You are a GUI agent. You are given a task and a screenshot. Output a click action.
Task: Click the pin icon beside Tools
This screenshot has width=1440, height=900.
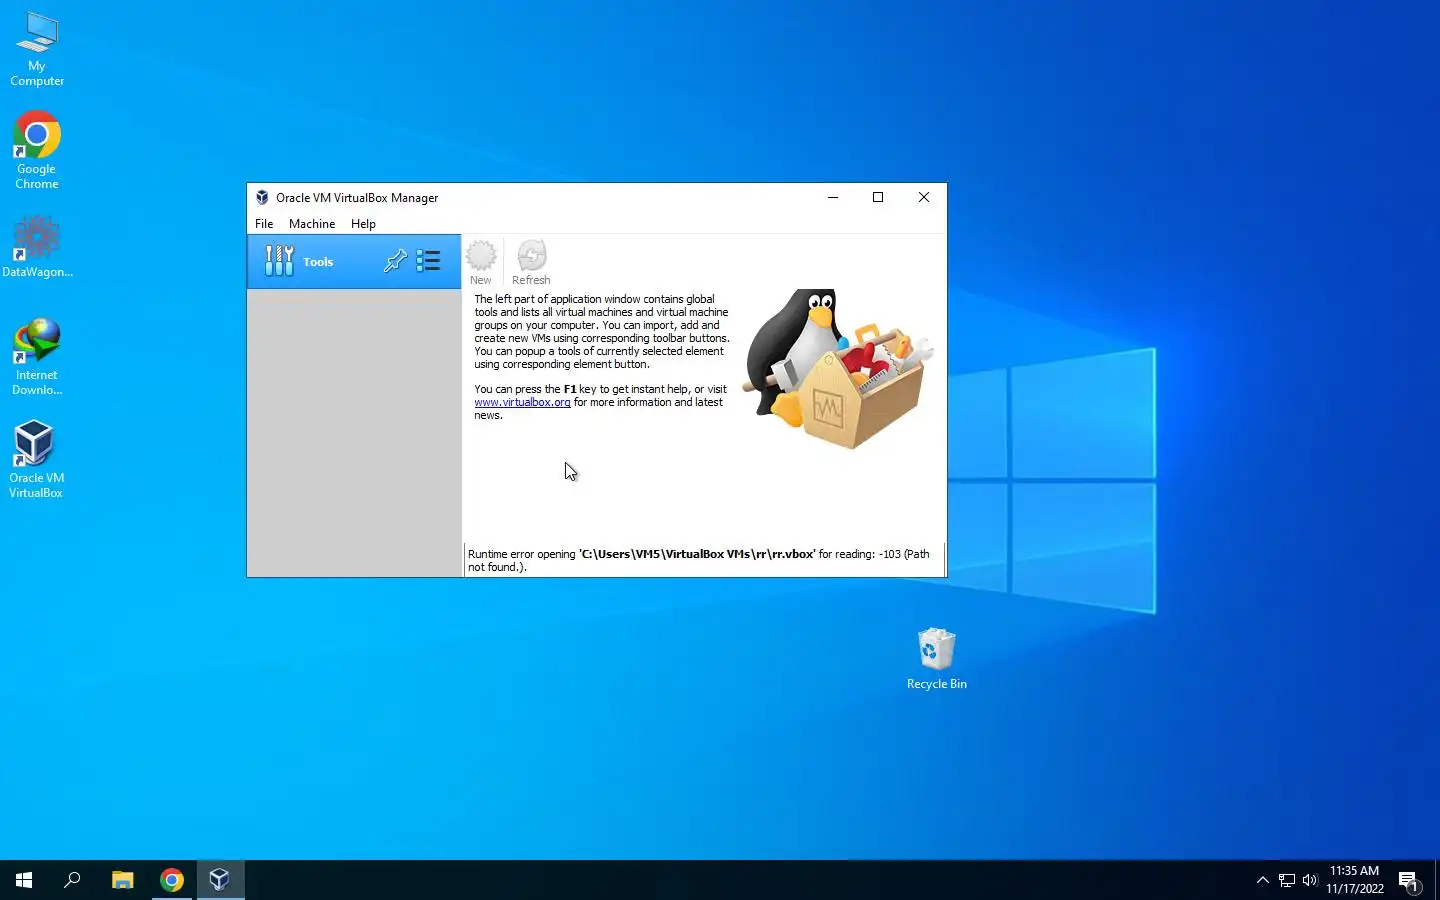pyautogui.click(x=395, y=261)
